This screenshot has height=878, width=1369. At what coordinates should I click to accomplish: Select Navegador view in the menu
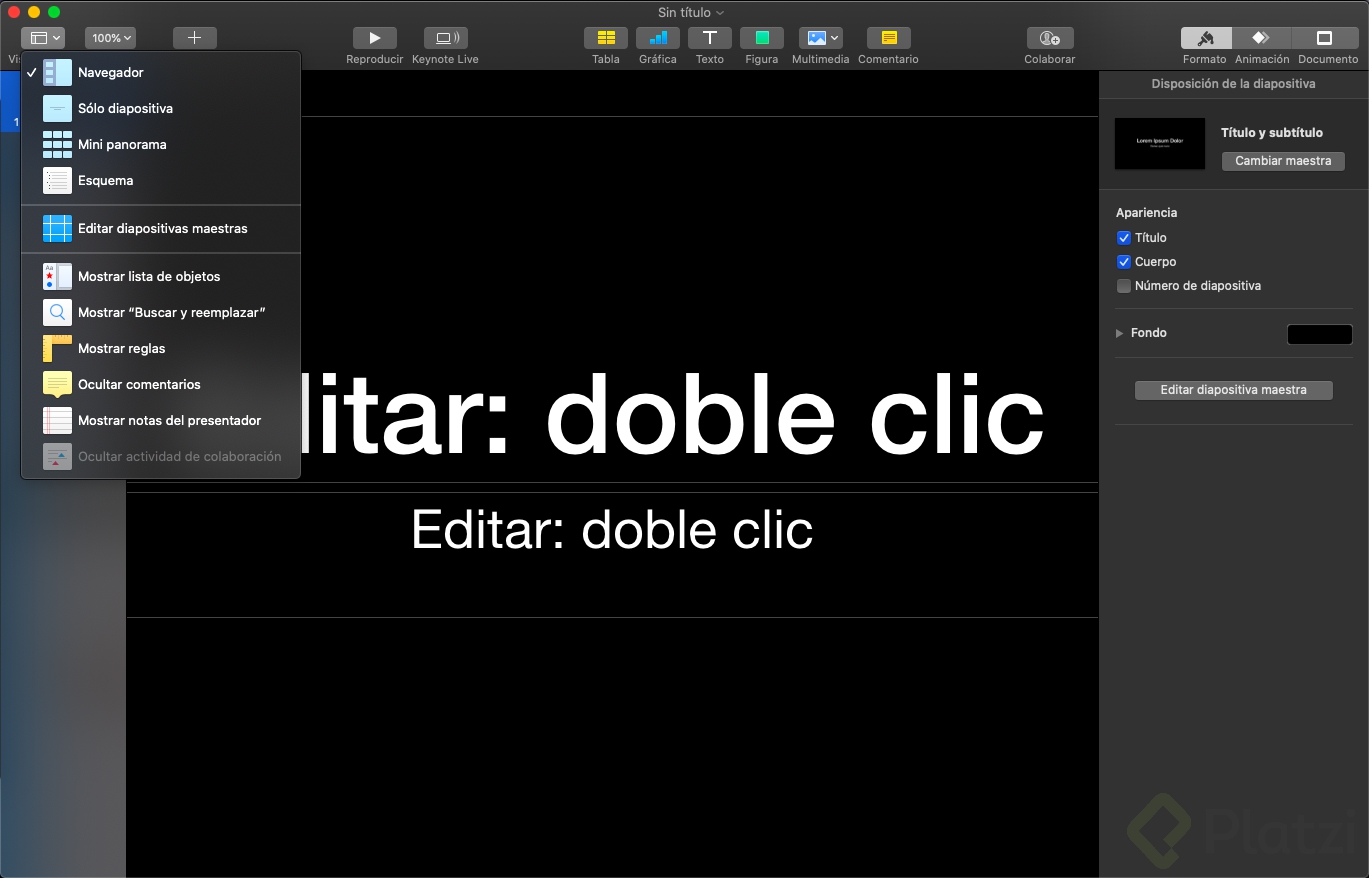[161, 73]
